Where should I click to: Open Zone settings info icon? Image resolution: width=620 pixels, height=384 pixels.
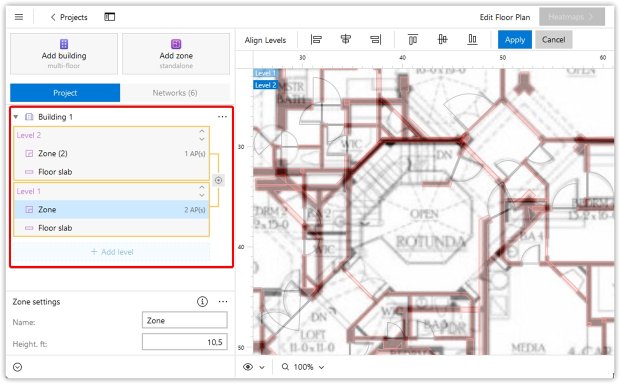point(202,302)
